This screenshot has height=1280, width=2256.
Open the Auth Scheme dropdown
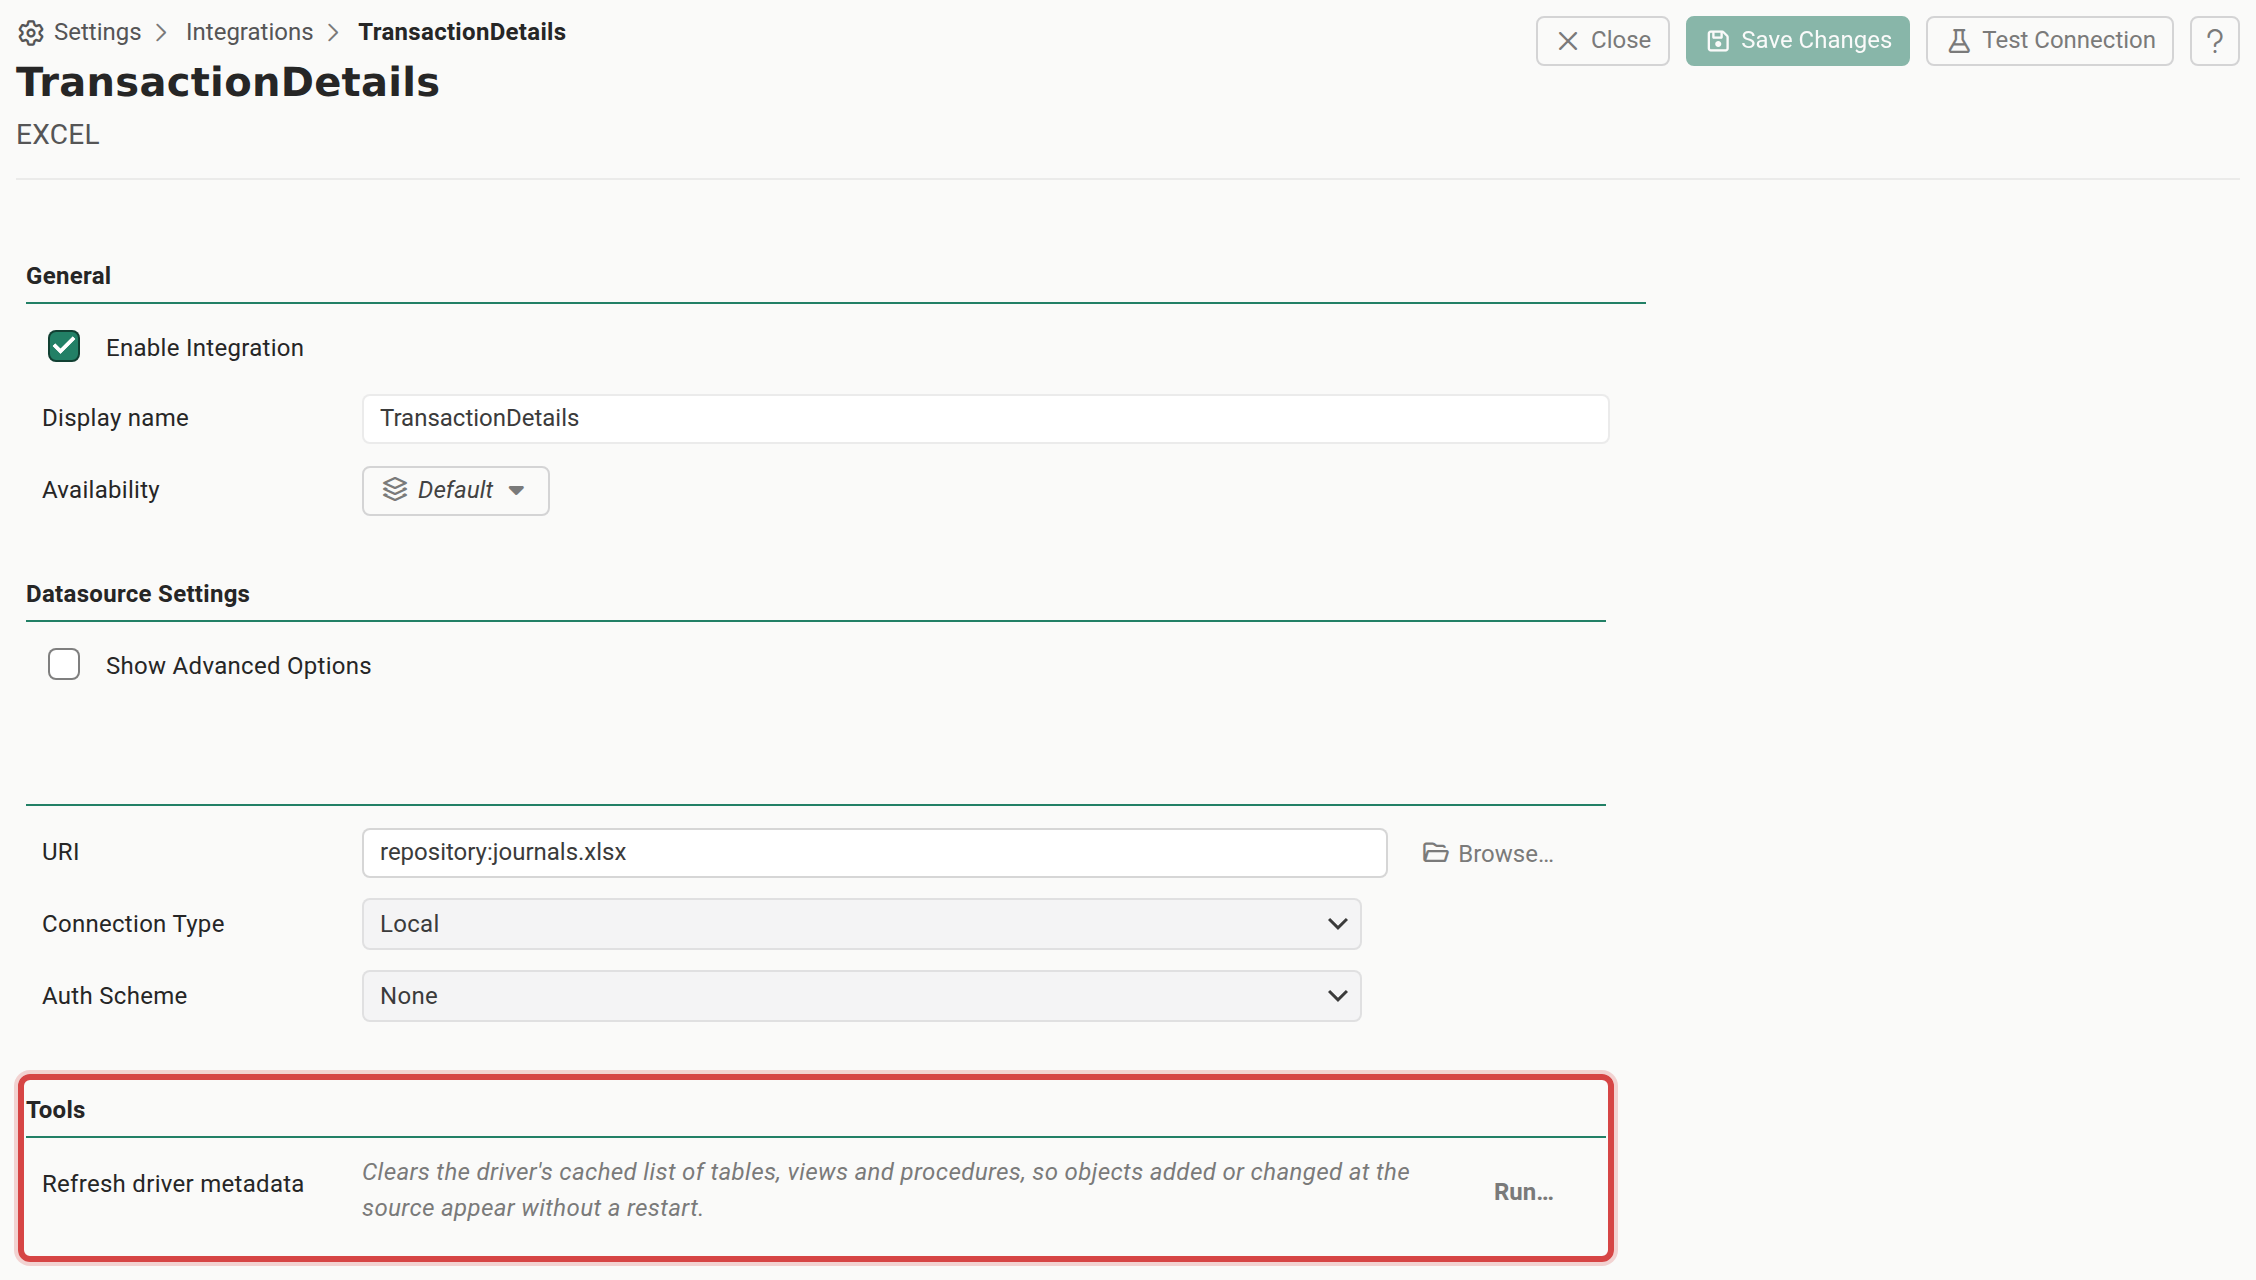click(861, 996)
